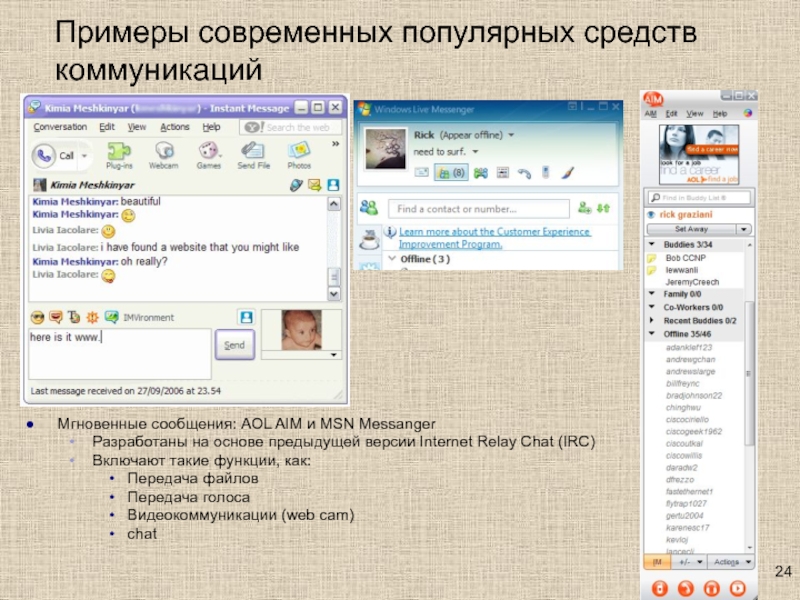Click the chat scrollbar up arrow

334,204
